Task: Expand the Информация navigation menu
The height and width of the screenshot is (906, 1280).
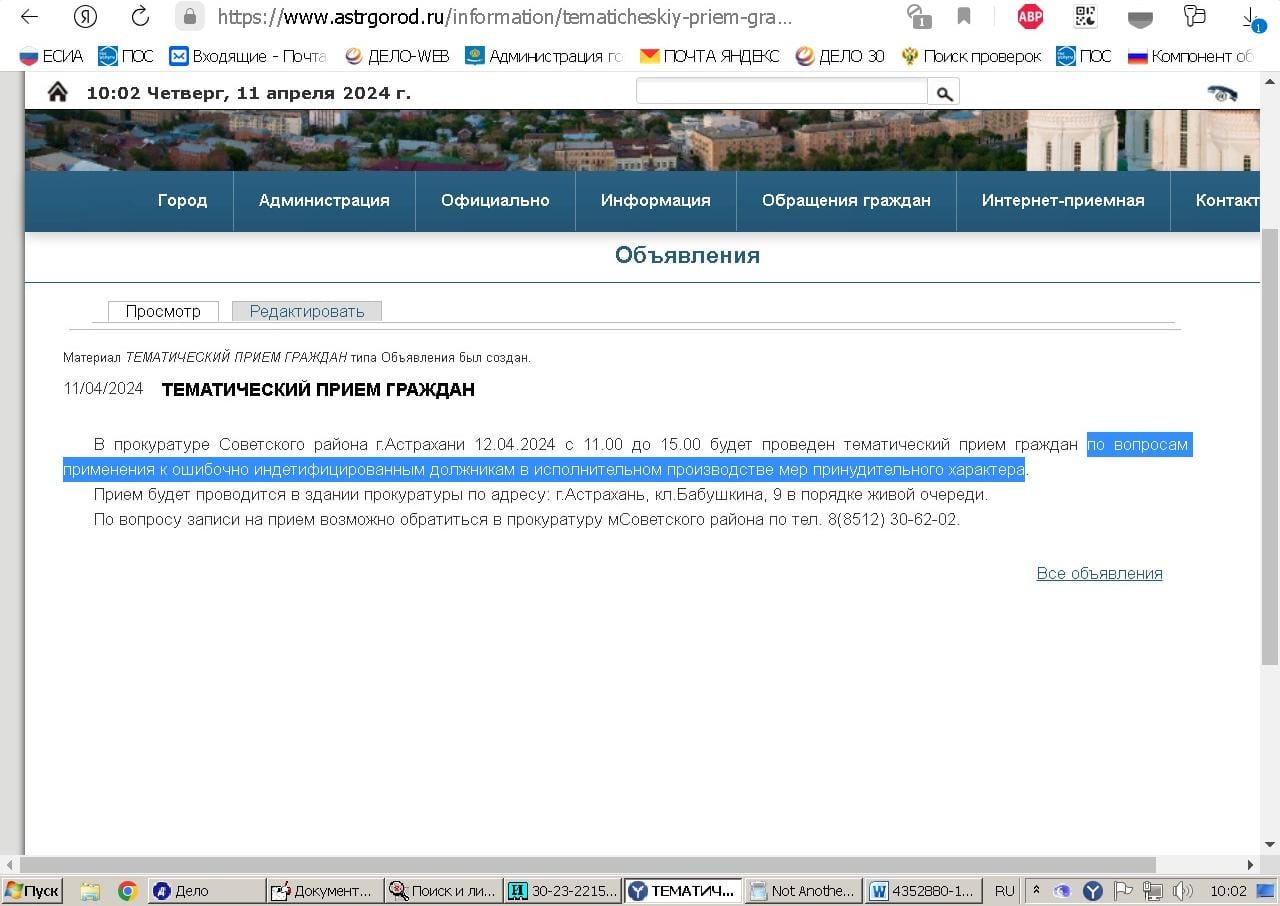Action: [655, 200]
